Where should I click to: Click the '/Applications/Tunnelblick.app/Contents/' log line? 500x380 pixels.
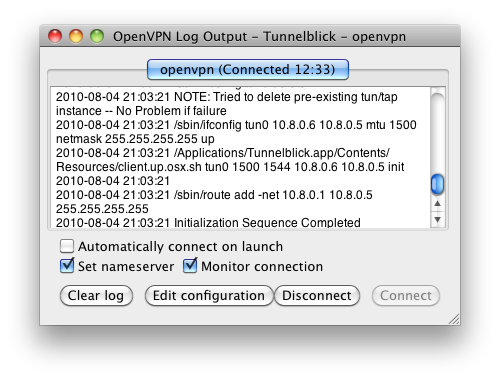pyautogui.click(x=222, y=153)
